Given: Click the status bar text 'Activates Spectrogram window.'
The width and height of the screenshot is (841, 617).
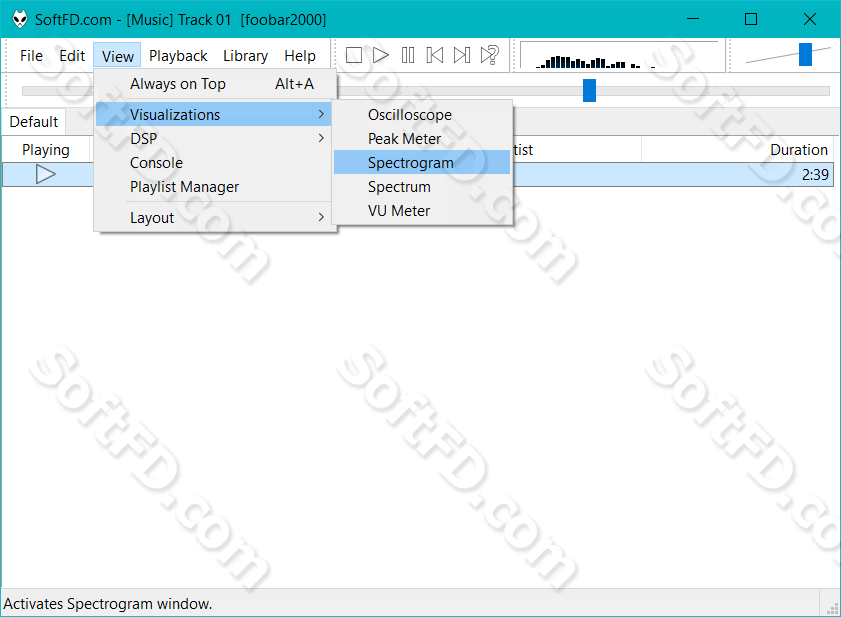Looking at the screenshot, I should (x=108, y=604).
